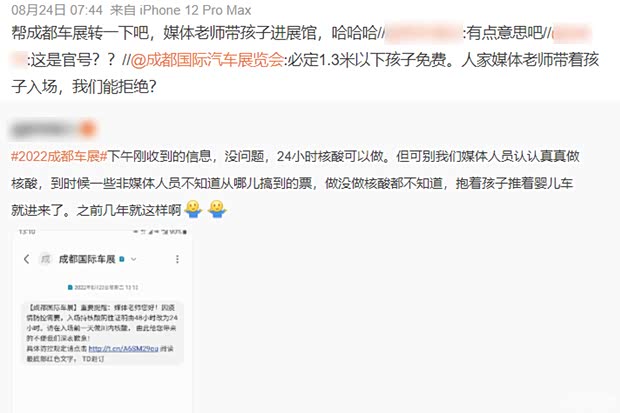Click the 08月24日 07:44 post timestamp
This screenshot has height=413, width=620.
pos(57,10)
